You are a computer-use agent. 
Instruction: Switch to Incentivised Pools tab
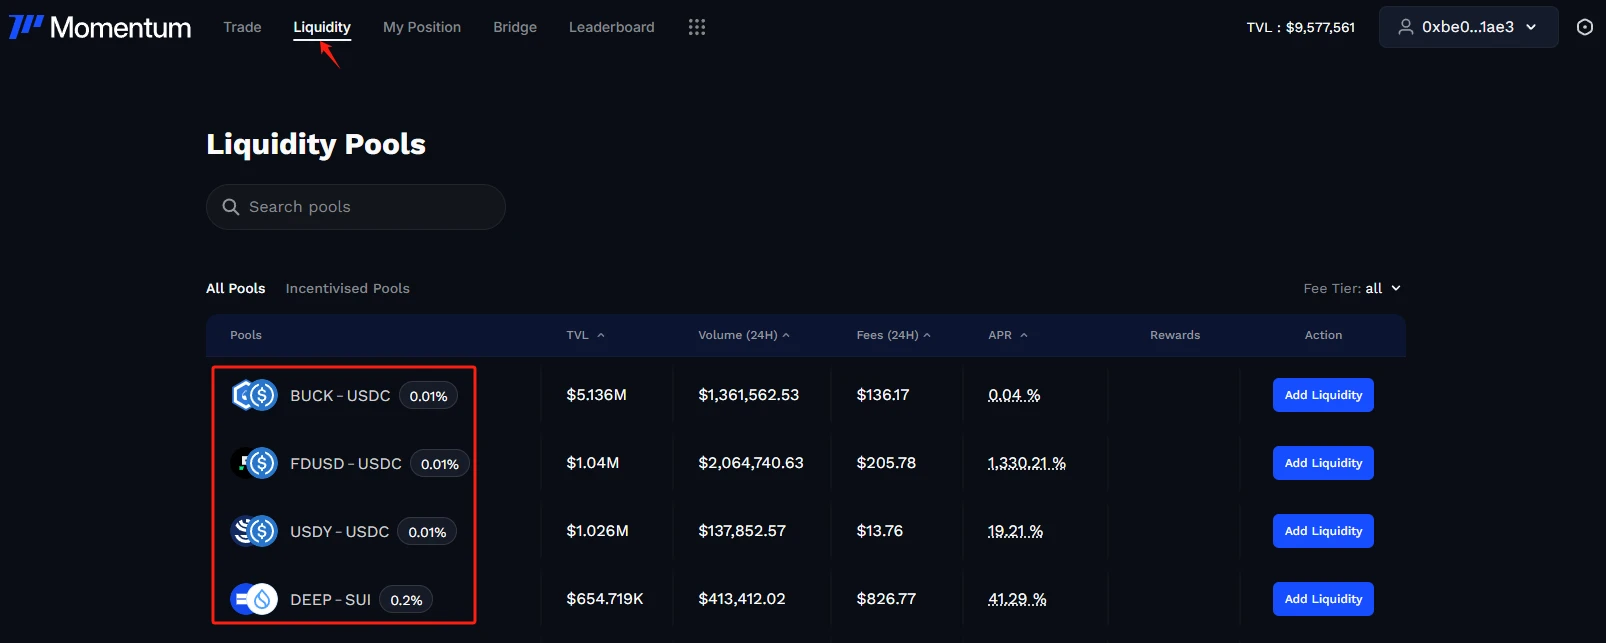click(x=347, y=288)
